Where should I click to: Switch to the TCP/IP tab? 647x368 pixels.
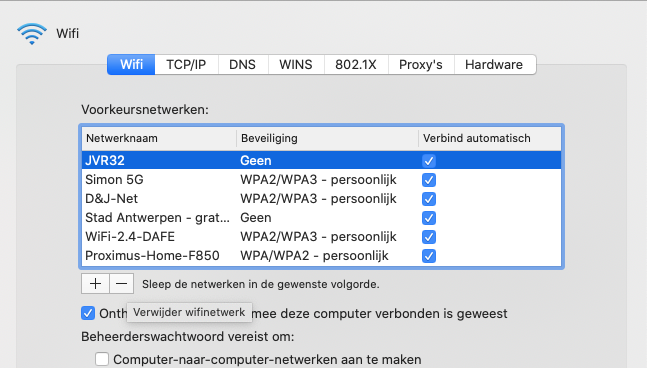point(186,65)
